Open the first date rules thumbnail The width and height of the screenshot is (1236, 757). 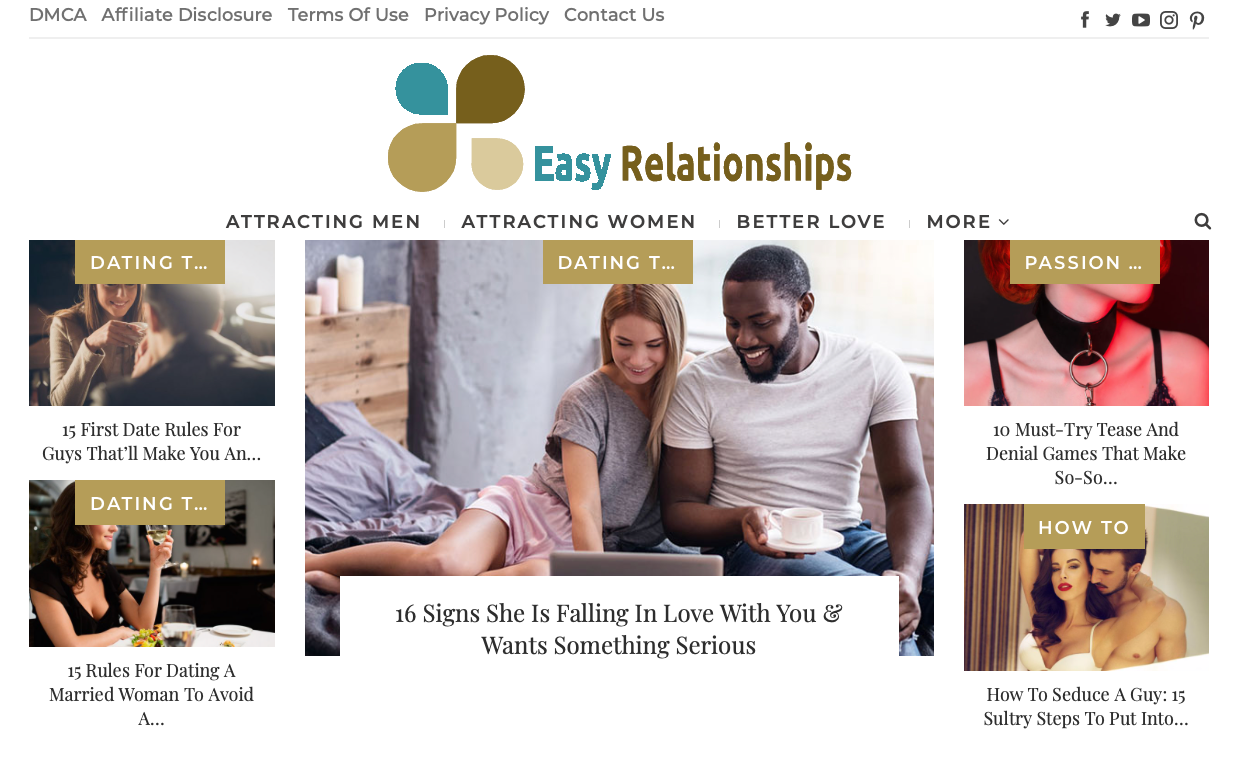(152, 323)
